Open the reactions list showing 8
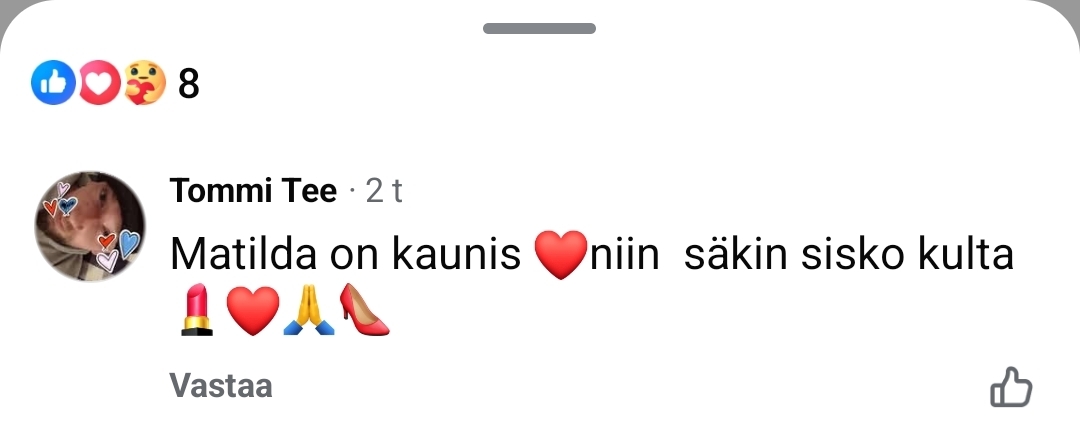 pos(188,84)
